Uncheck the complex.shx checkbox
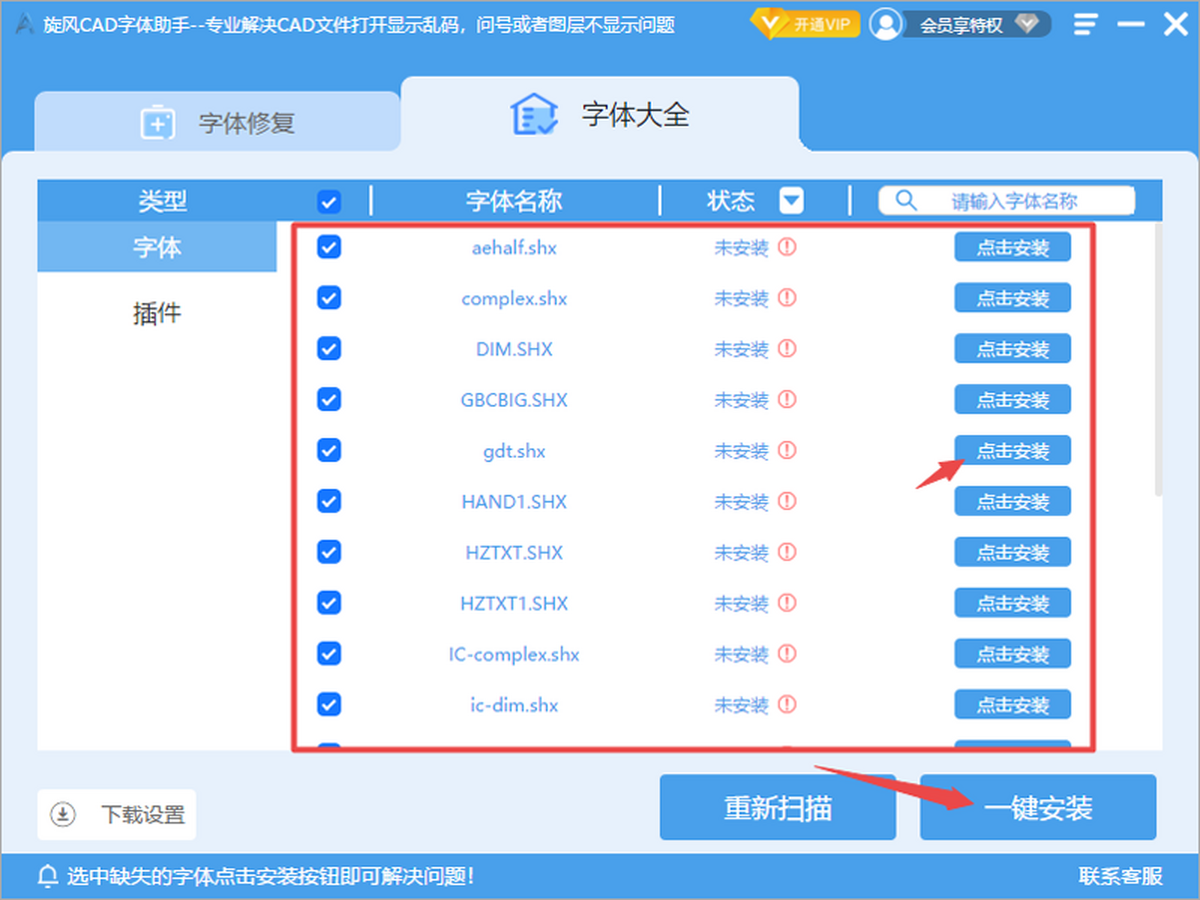 [x=329, y=297]
